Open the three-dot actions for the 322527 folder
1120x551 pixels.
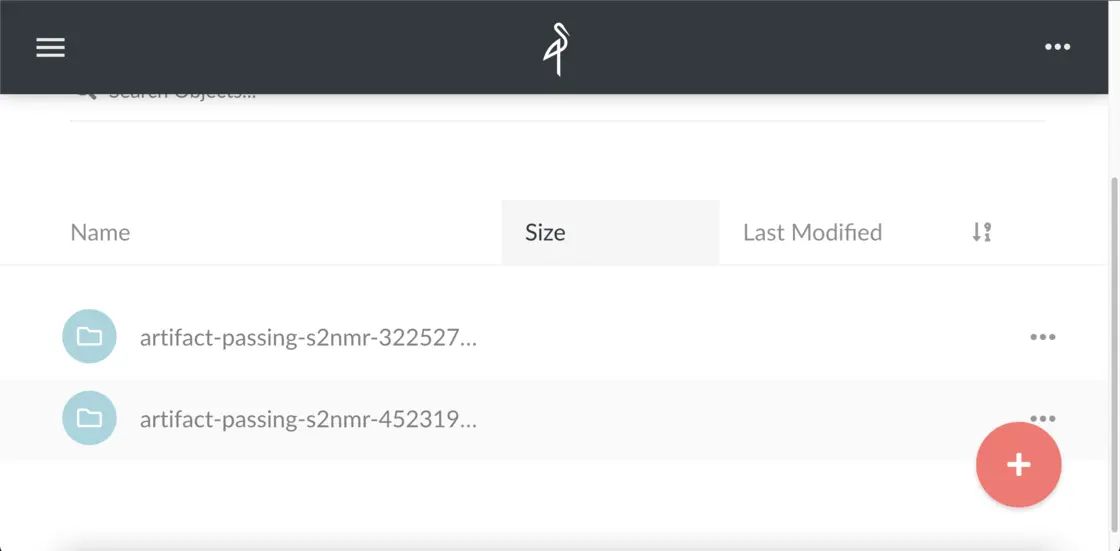pos(1042,337)
